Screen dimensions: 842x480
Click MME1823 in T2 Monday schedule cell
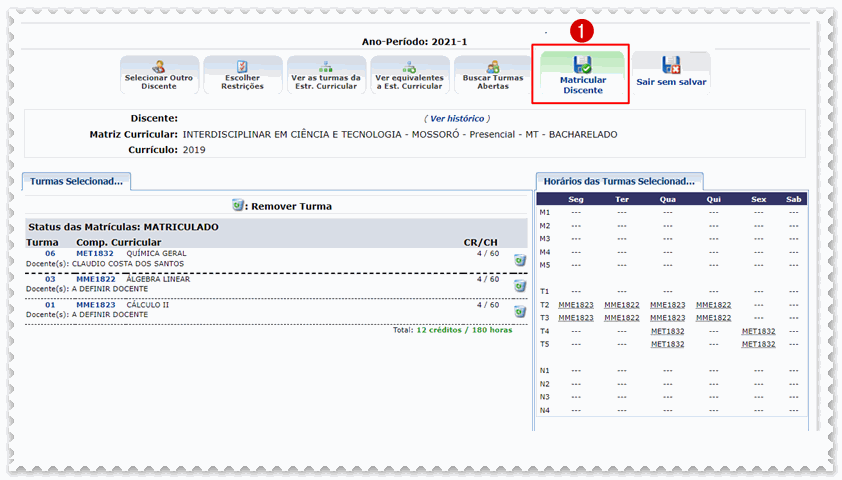575,304
